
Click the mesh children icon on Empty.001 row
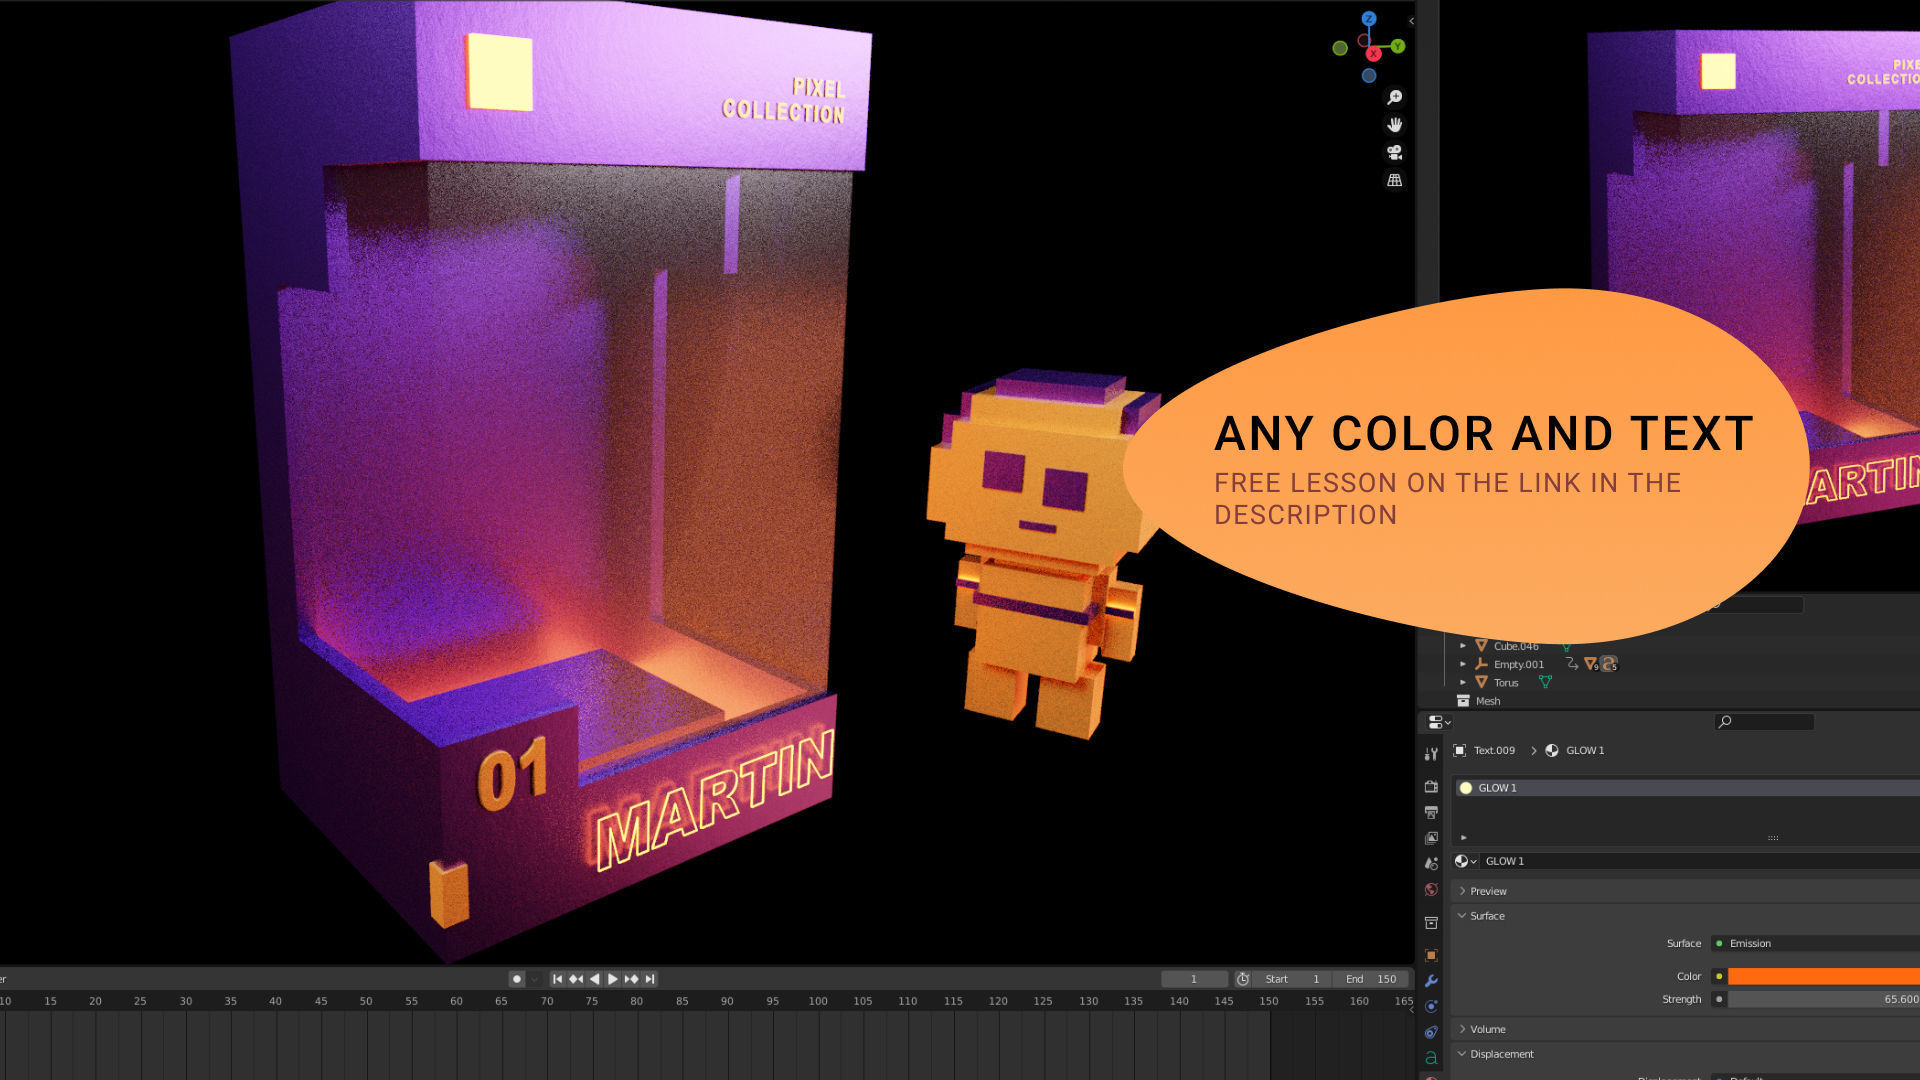coord(1591,664)
